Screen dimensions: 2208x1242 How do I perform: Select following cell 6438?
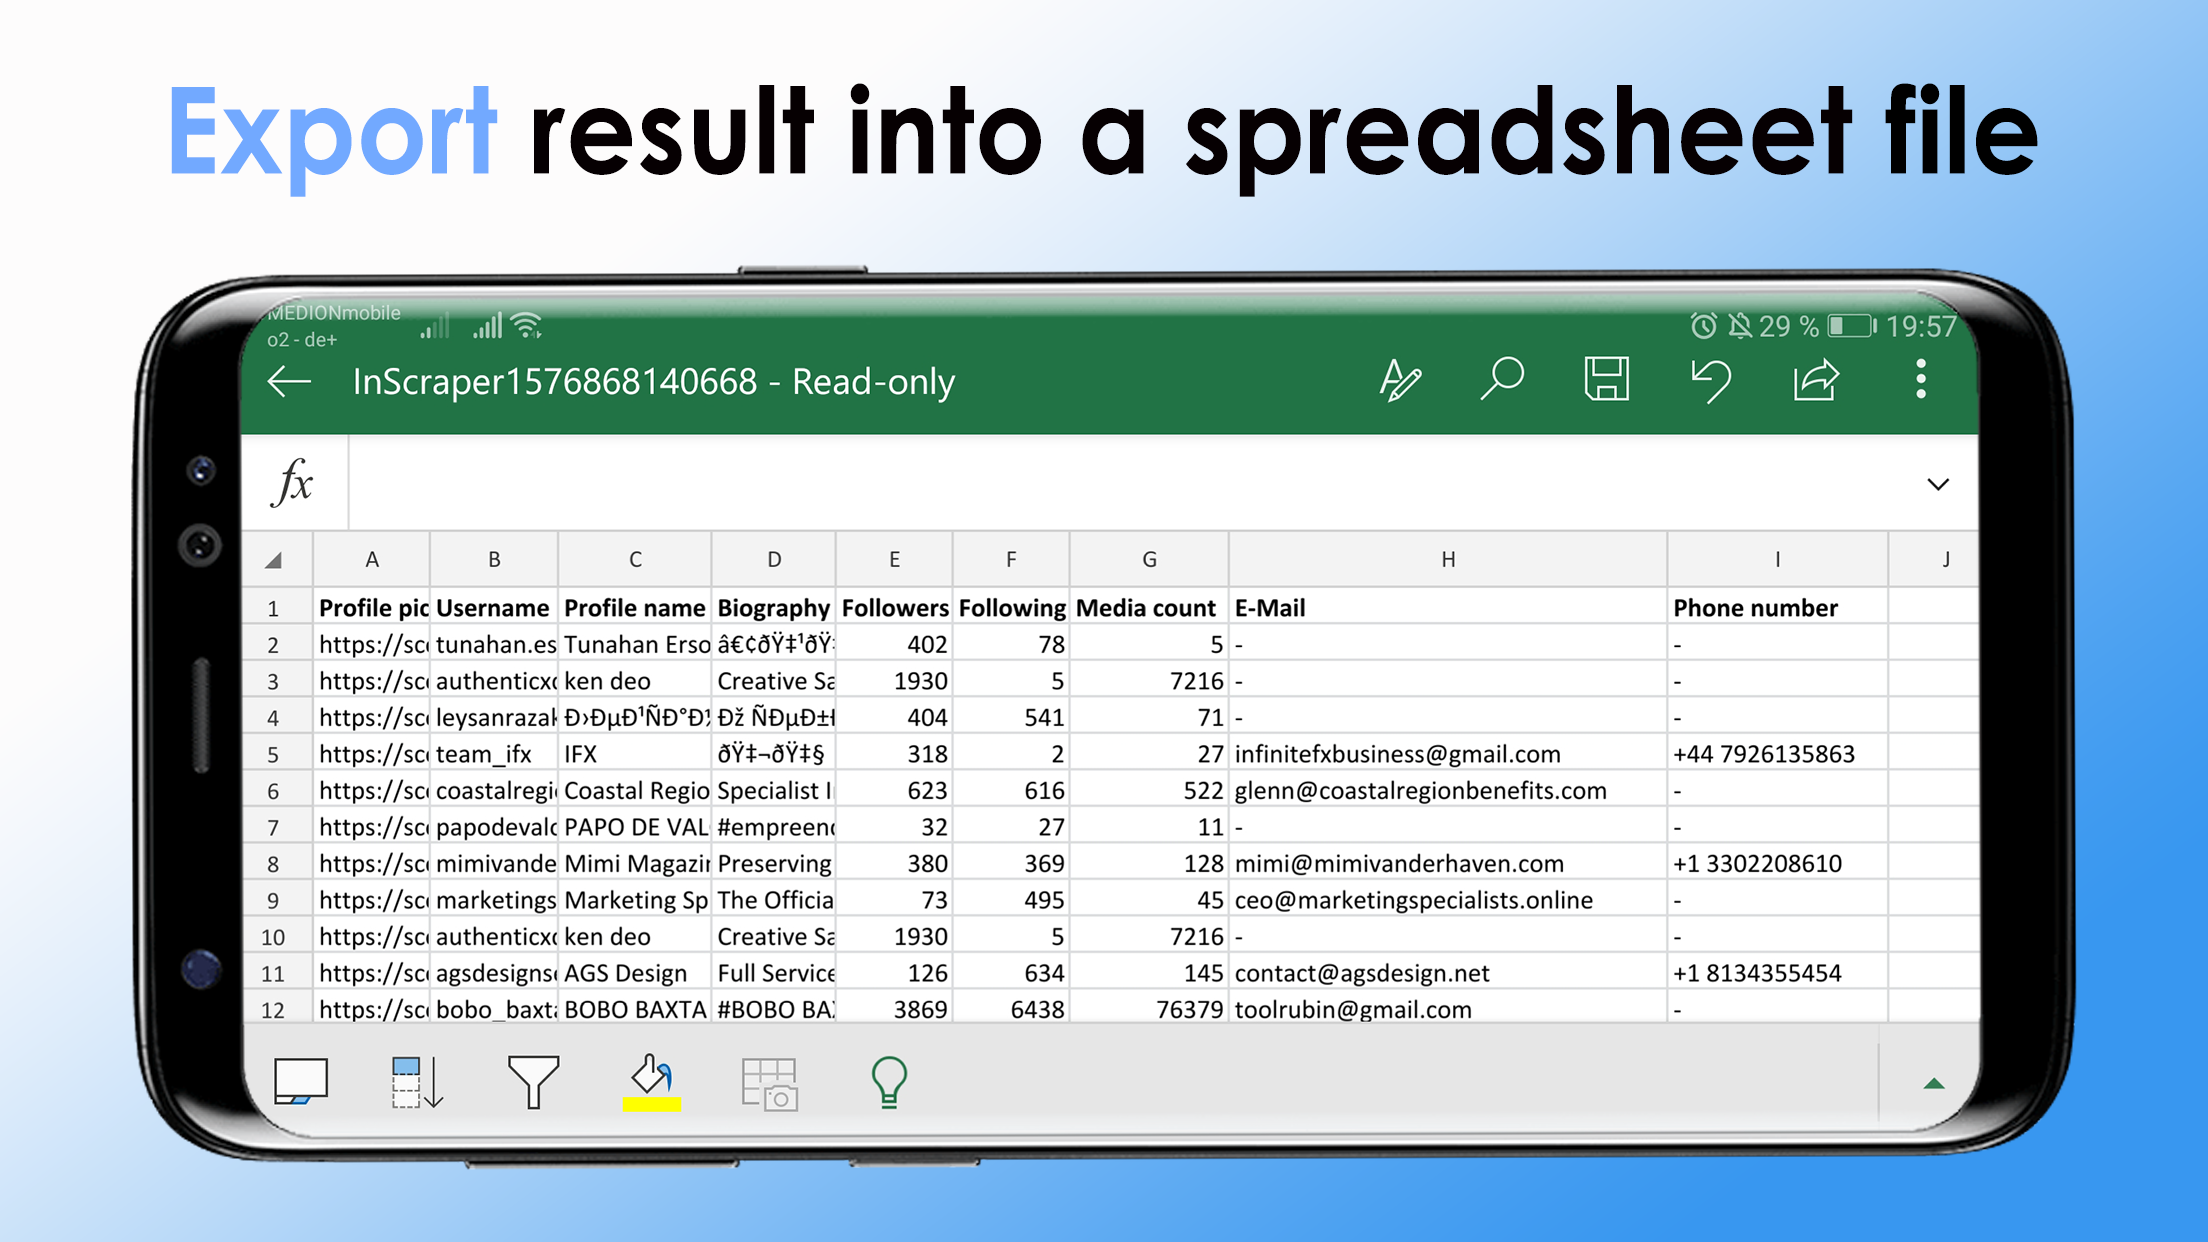click(1011, 1008)
